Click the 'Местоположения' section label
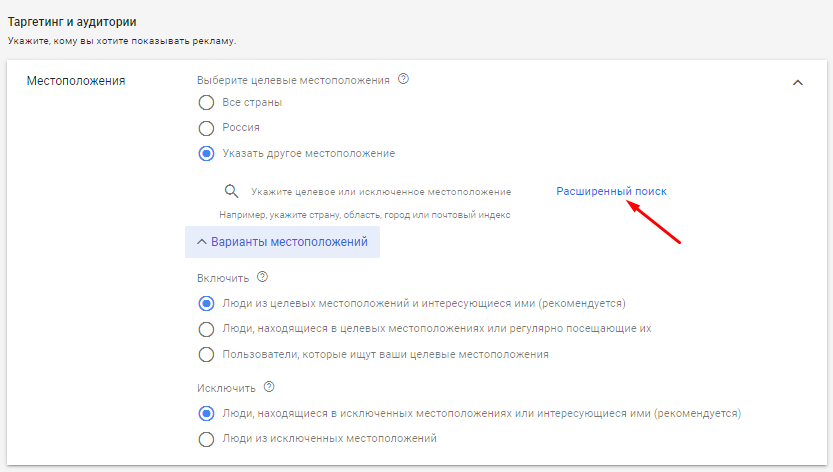The width and height of the screenshot is (833, 472). 75,81
